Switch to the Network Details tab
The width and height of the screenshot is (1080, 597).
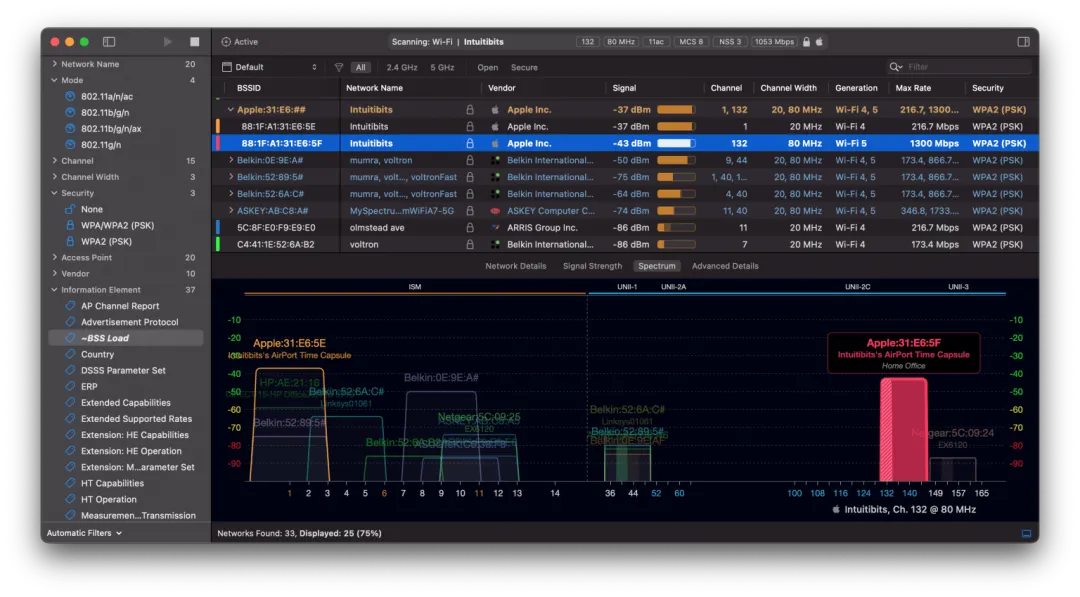[516, 266]
